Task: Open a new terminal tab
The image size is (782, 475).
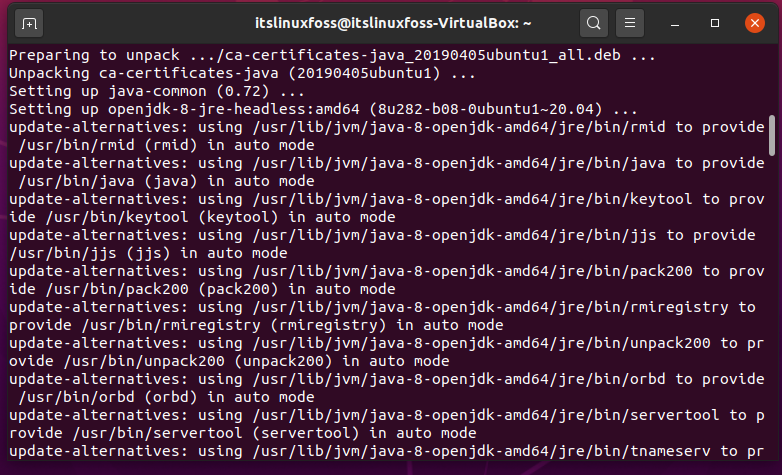Action: pyautogui.click(x=29, y=23)
